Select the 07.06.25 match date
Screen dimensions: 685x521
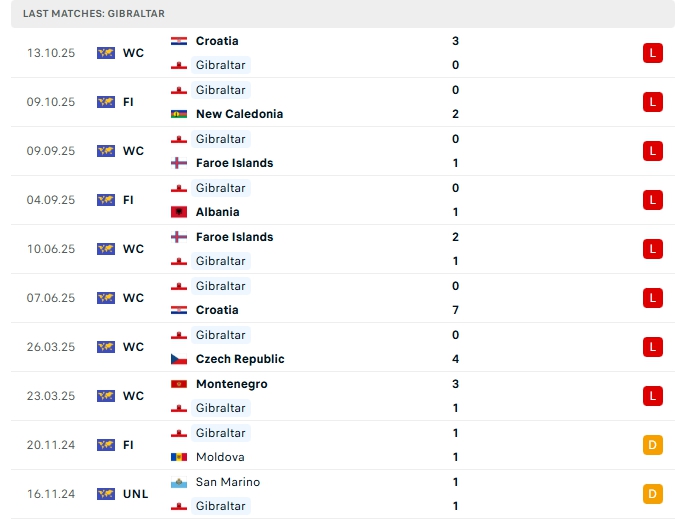point(51,298)
